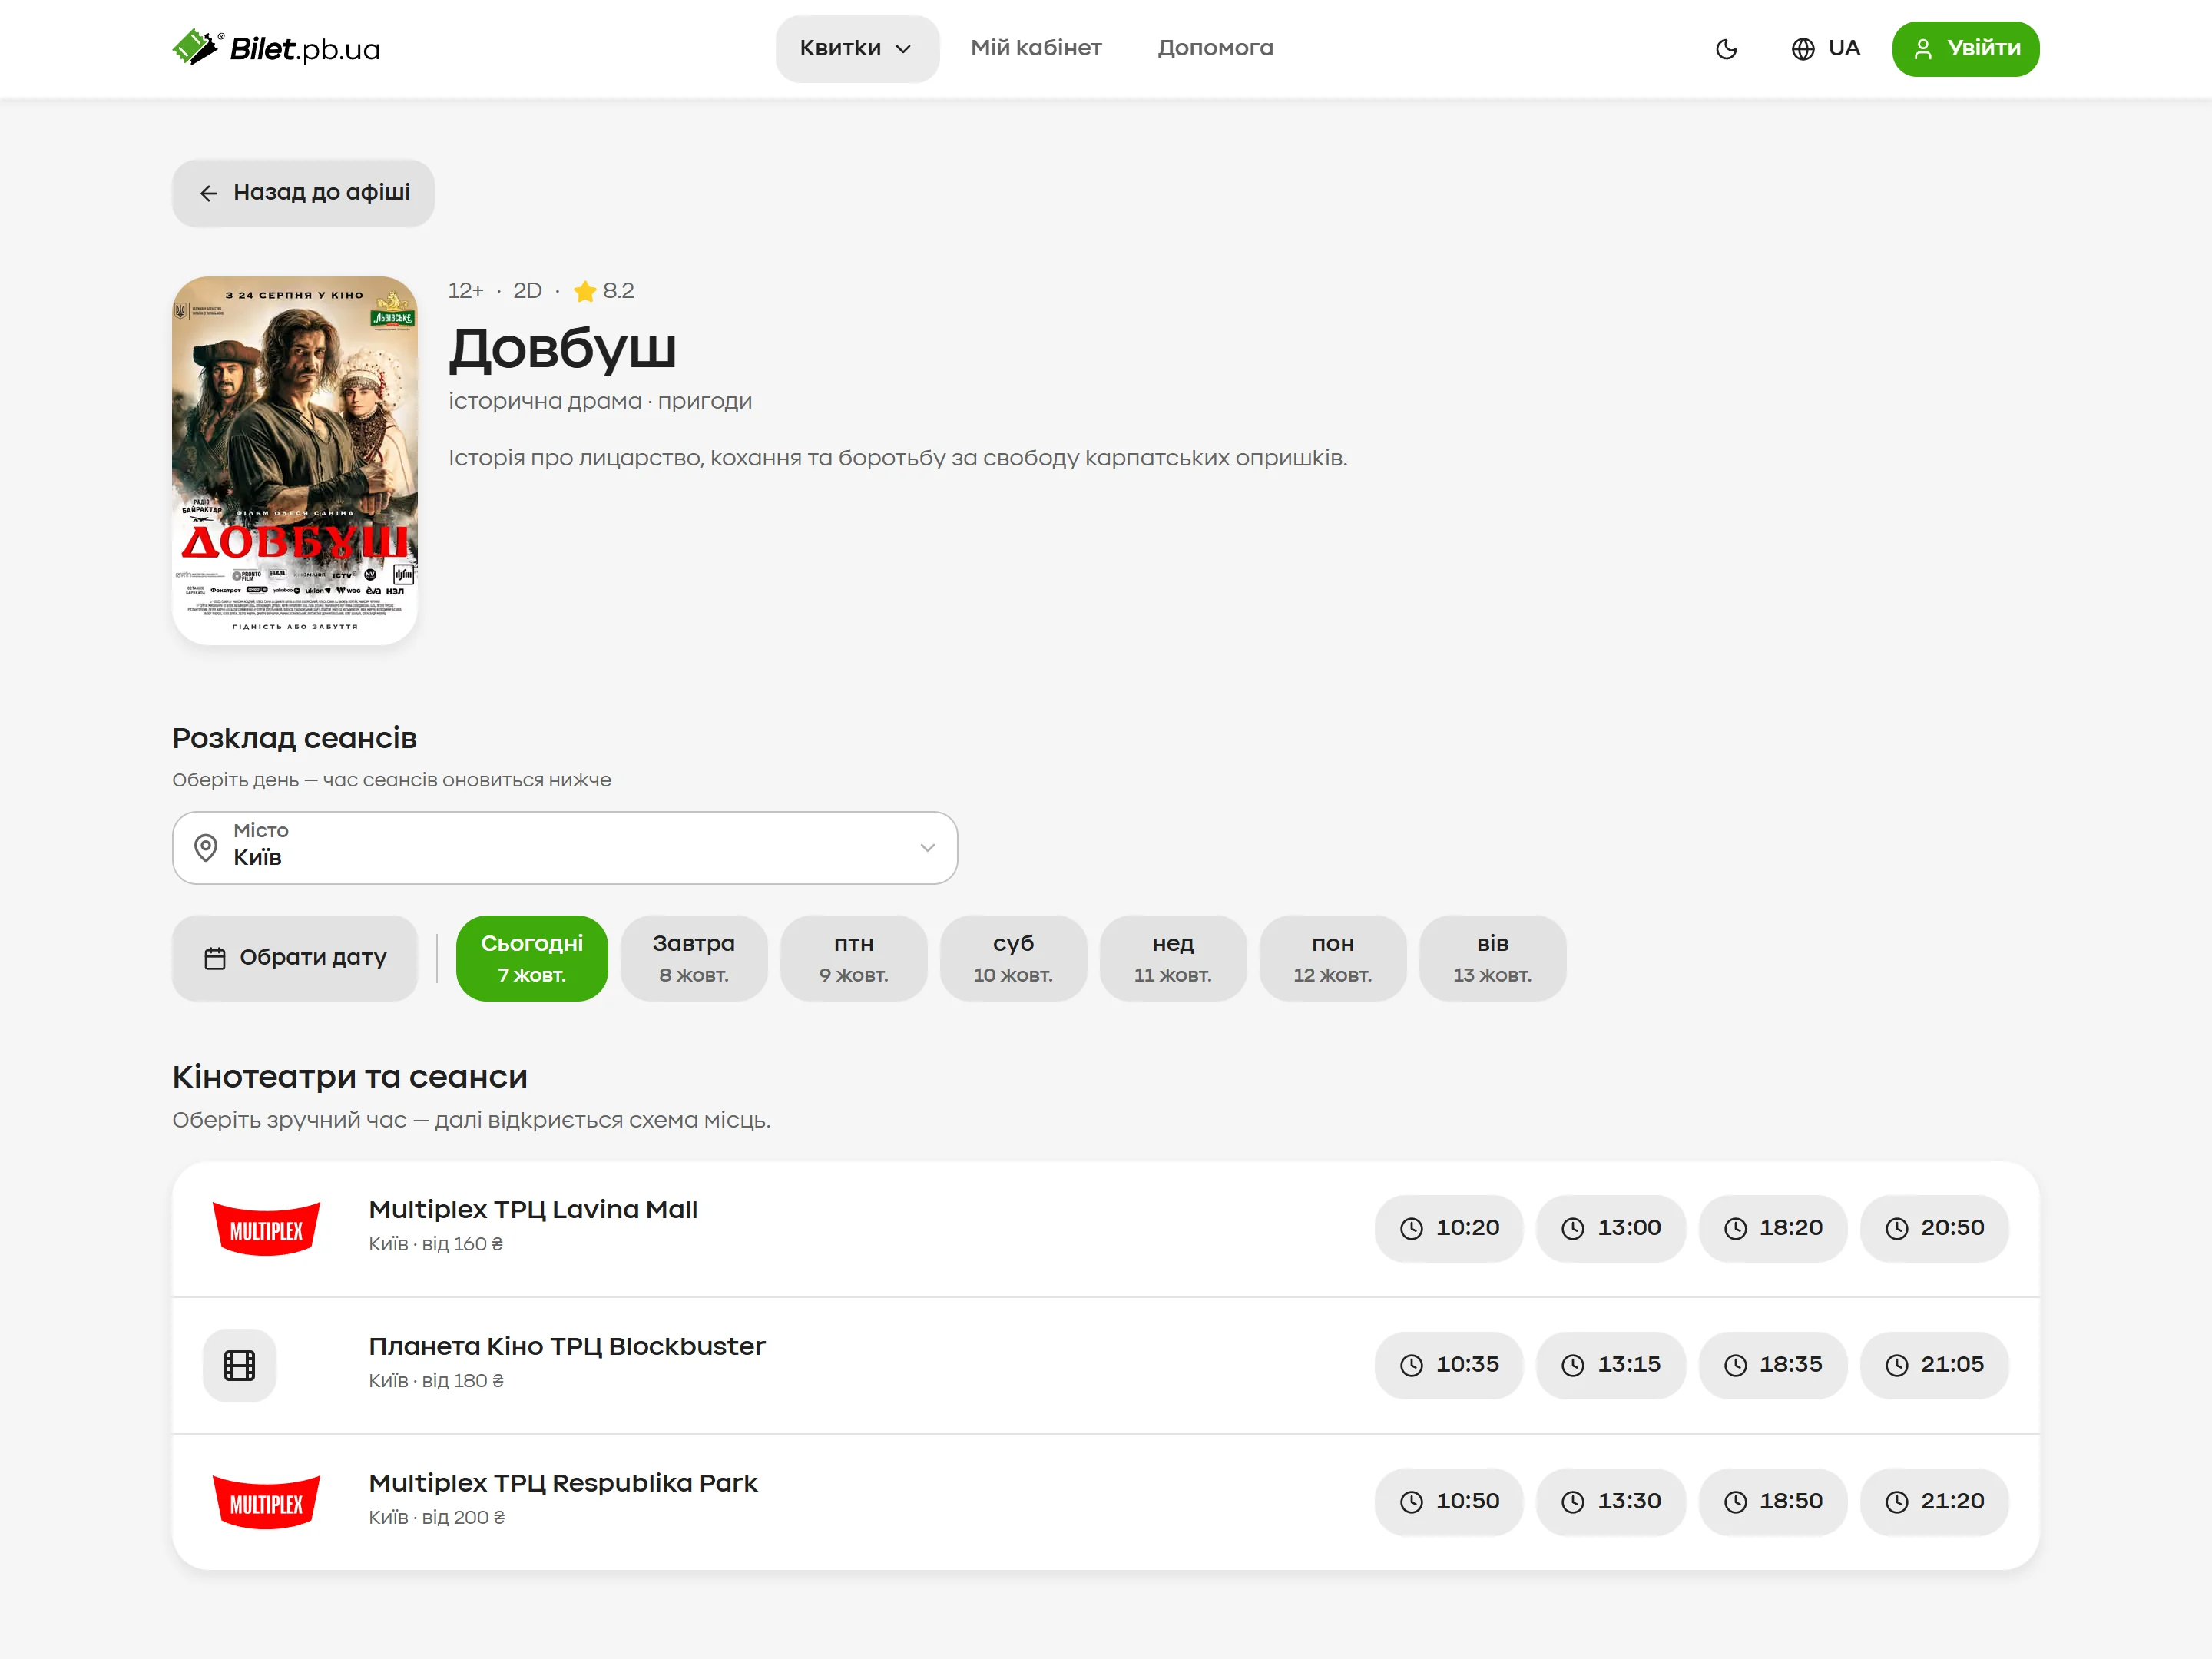This screenshot has width=2212, height=1659.
Task: Open Допомога page
Action: [1215, 49]
